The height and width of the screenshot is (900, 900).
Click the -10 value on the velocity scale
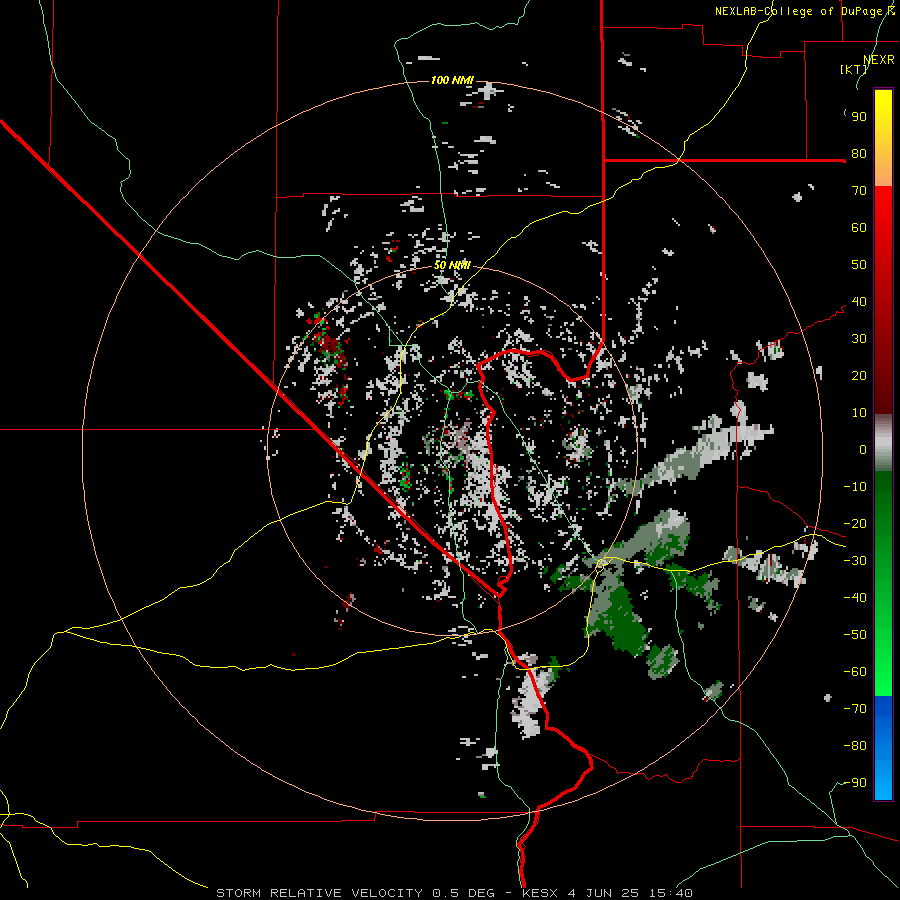pyautogui.click(x=855, y=487)
